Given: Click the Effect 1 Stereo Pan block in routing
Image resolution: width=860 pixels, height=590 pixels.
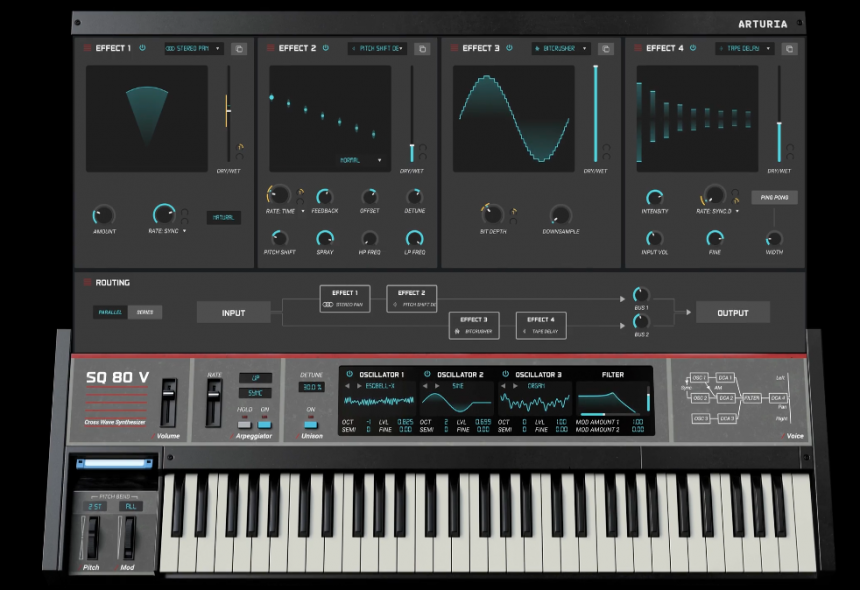Looking at the screenshot, I should (x=345, y=298).
